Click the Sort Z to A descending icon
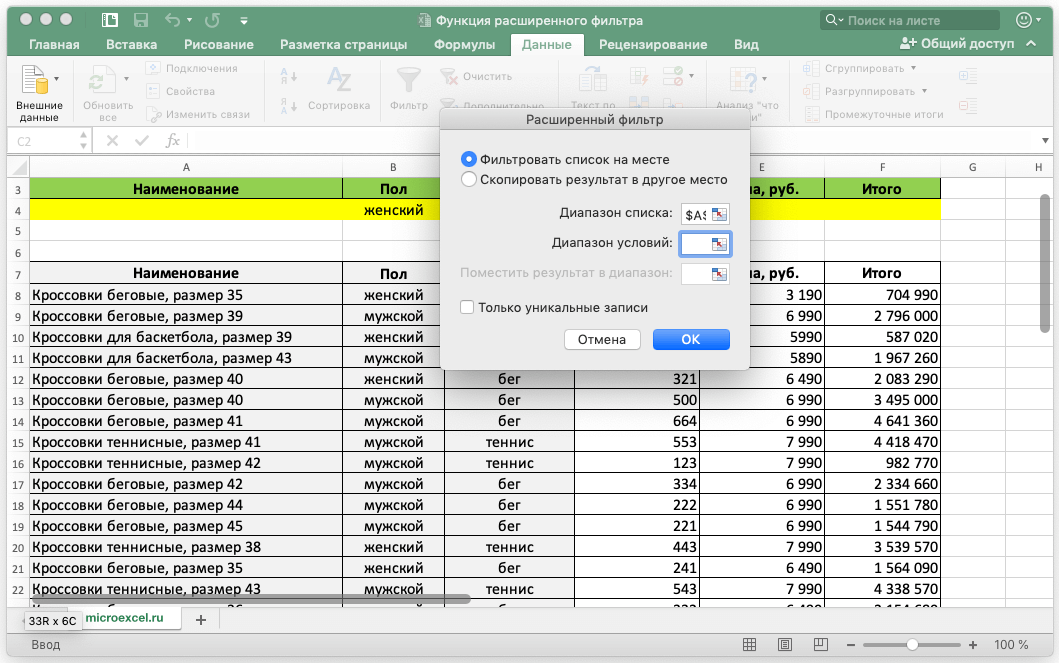The image size is (1059, 663). coord(288,105)
